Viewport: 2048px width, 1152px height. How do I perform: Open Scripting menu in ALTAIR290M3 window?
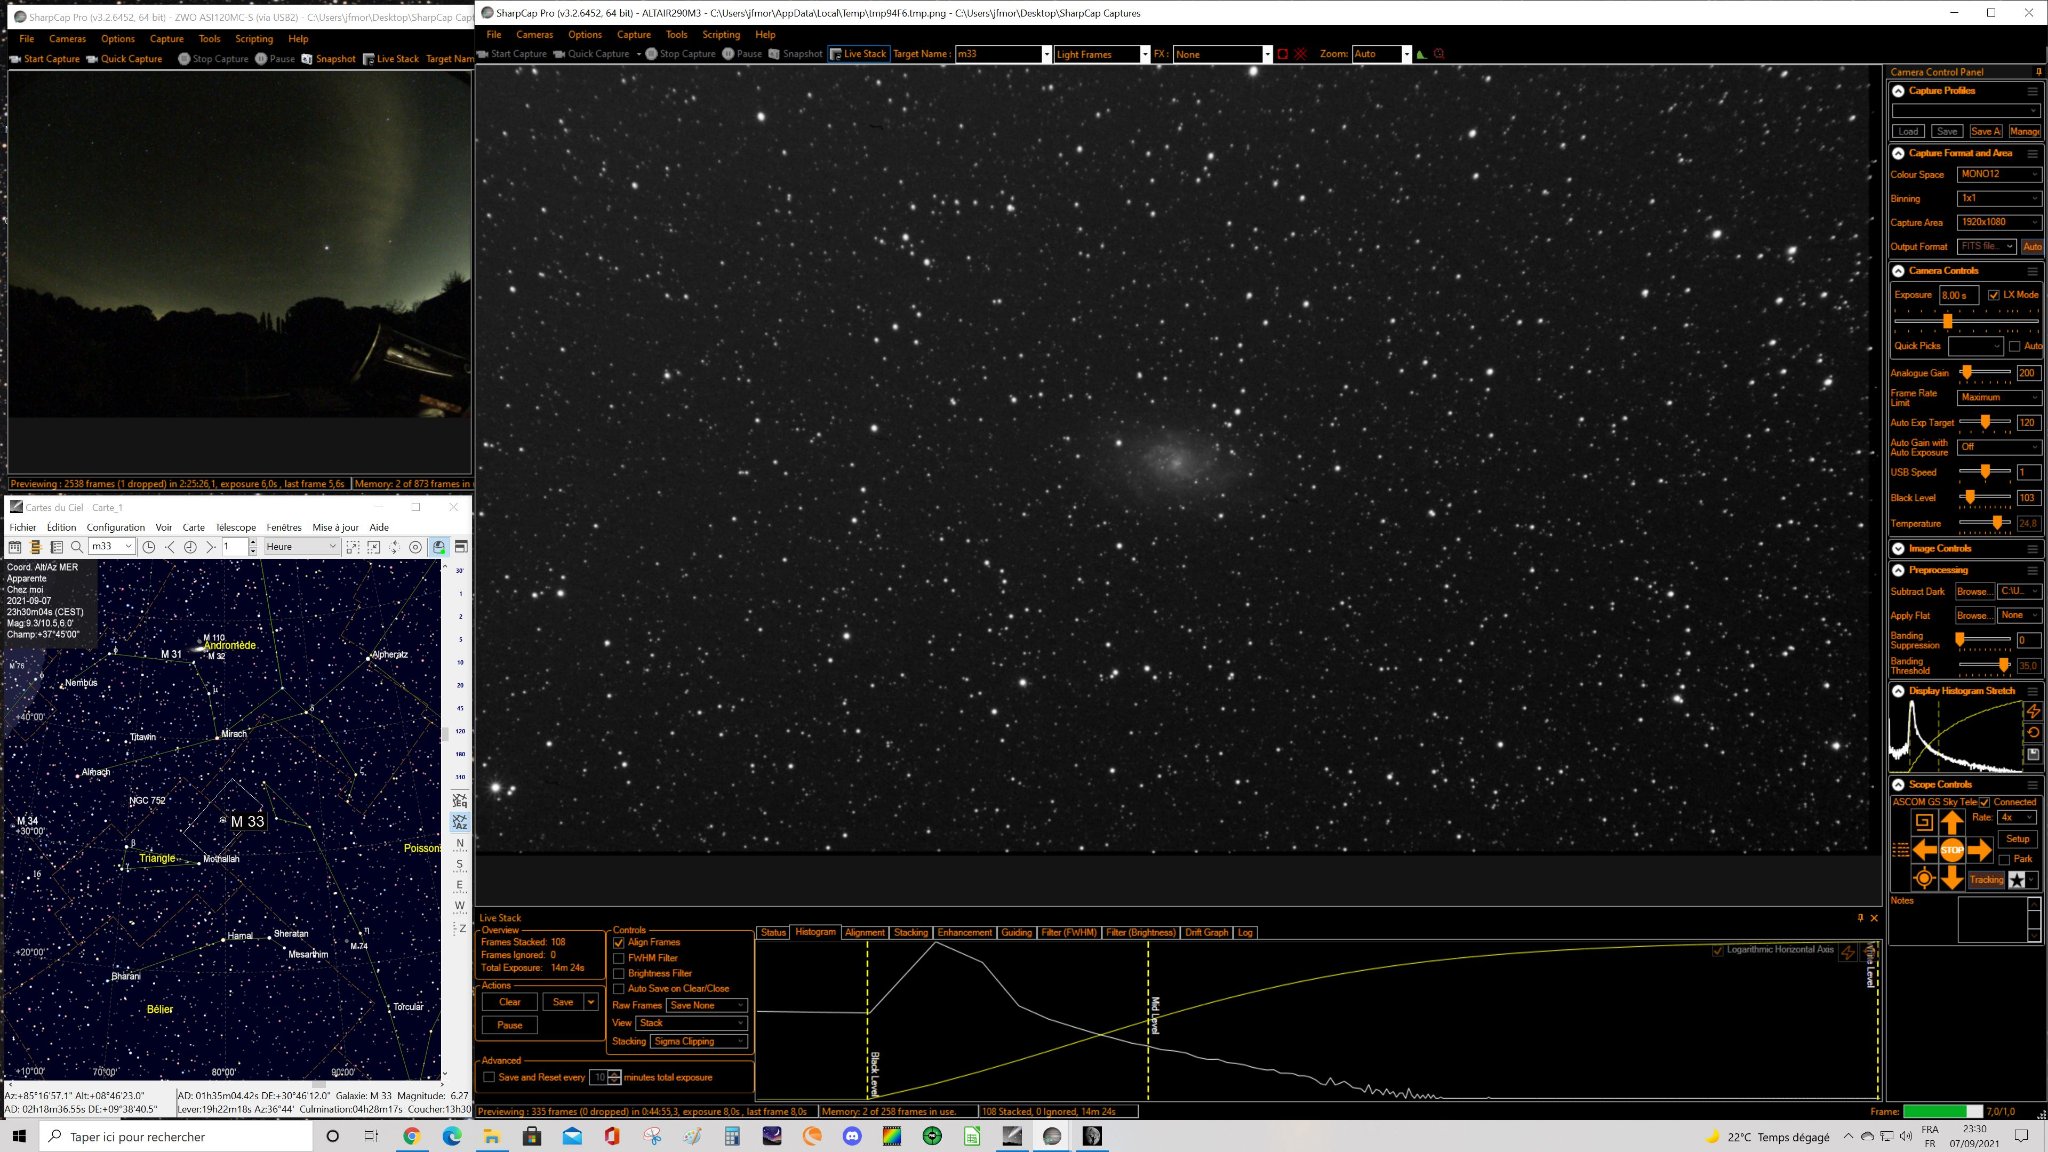point(721,34)
